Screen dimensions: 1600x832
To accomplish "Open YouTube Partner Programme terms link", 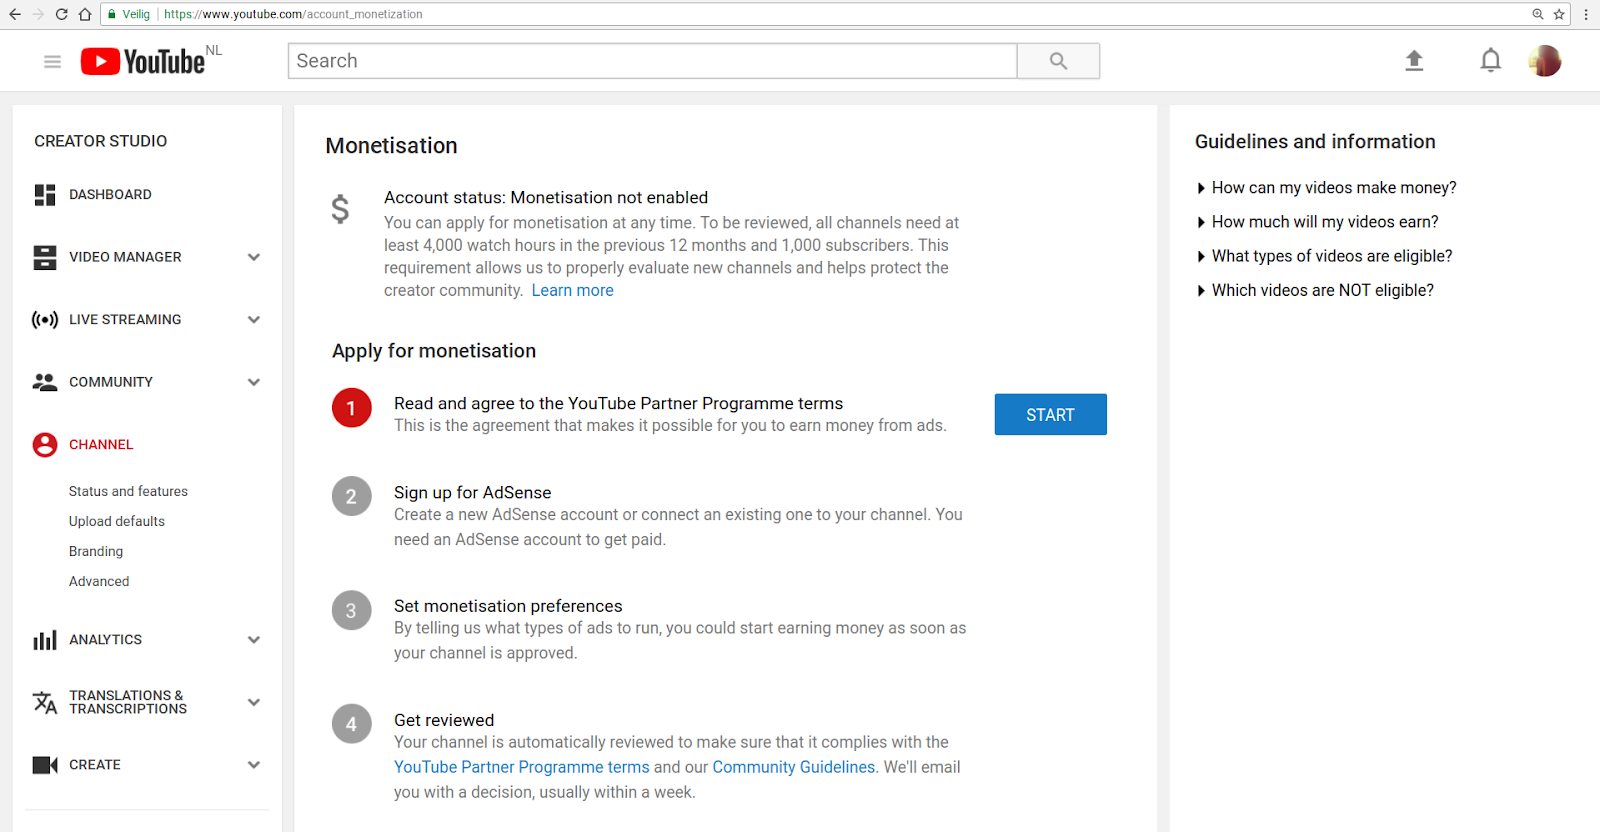I will (522, 767).
